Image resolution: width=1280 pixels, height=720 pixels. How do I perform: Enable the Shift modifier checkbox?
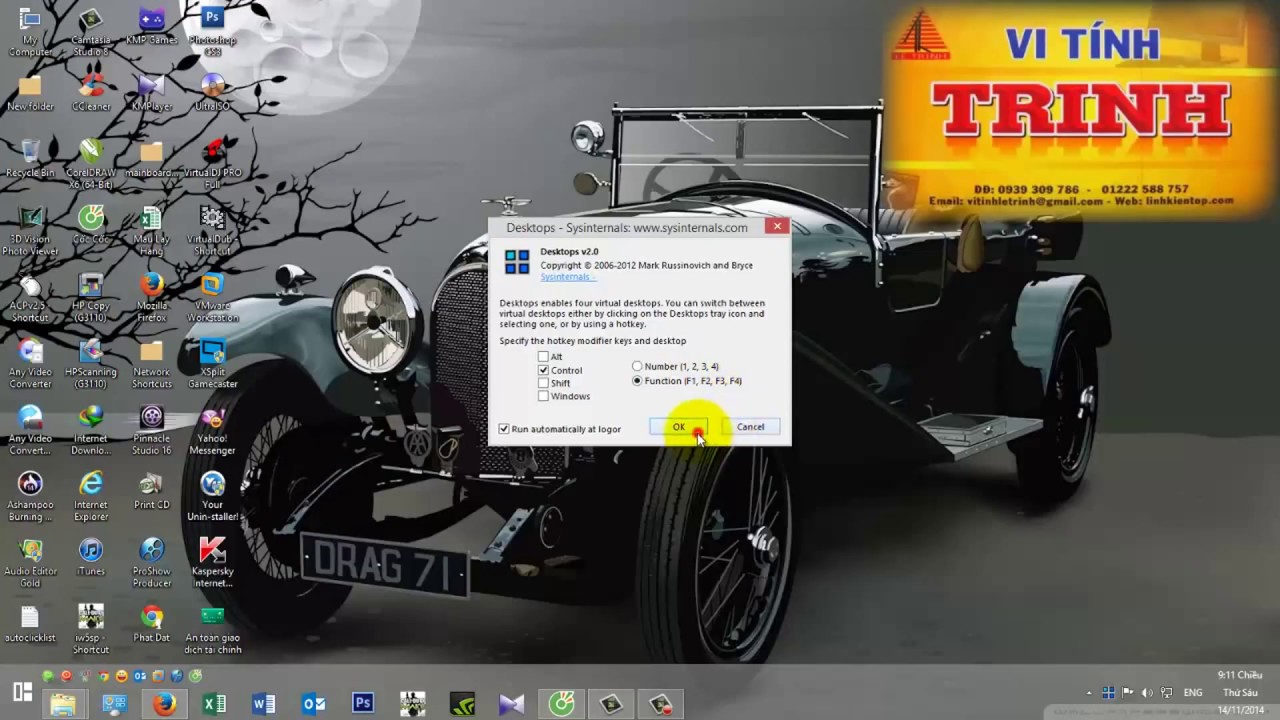[543, 383]
